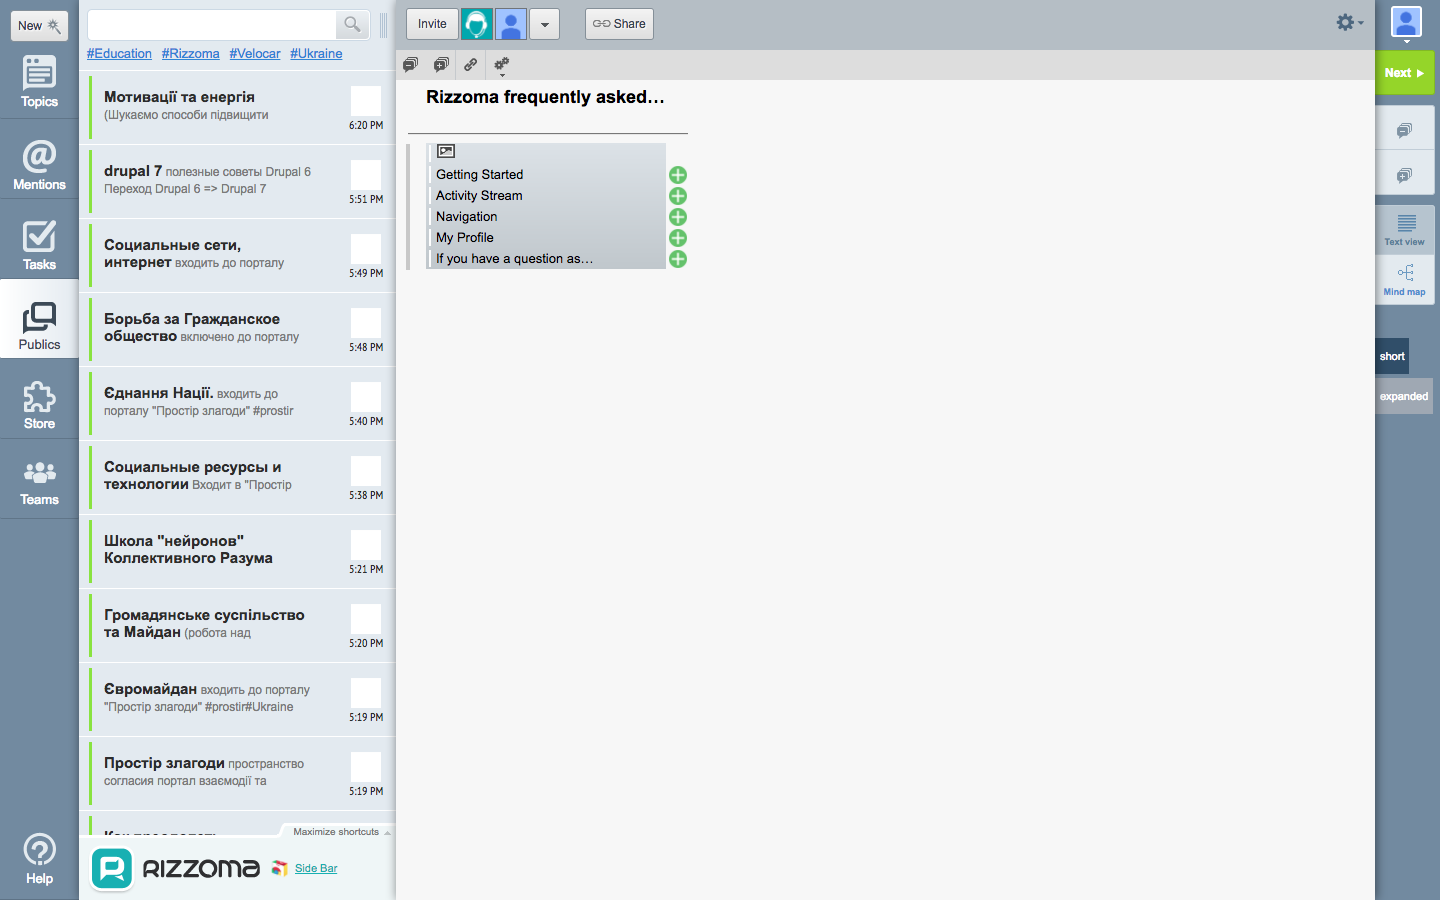Open the Topics section in the sidebar

[39, 81]
